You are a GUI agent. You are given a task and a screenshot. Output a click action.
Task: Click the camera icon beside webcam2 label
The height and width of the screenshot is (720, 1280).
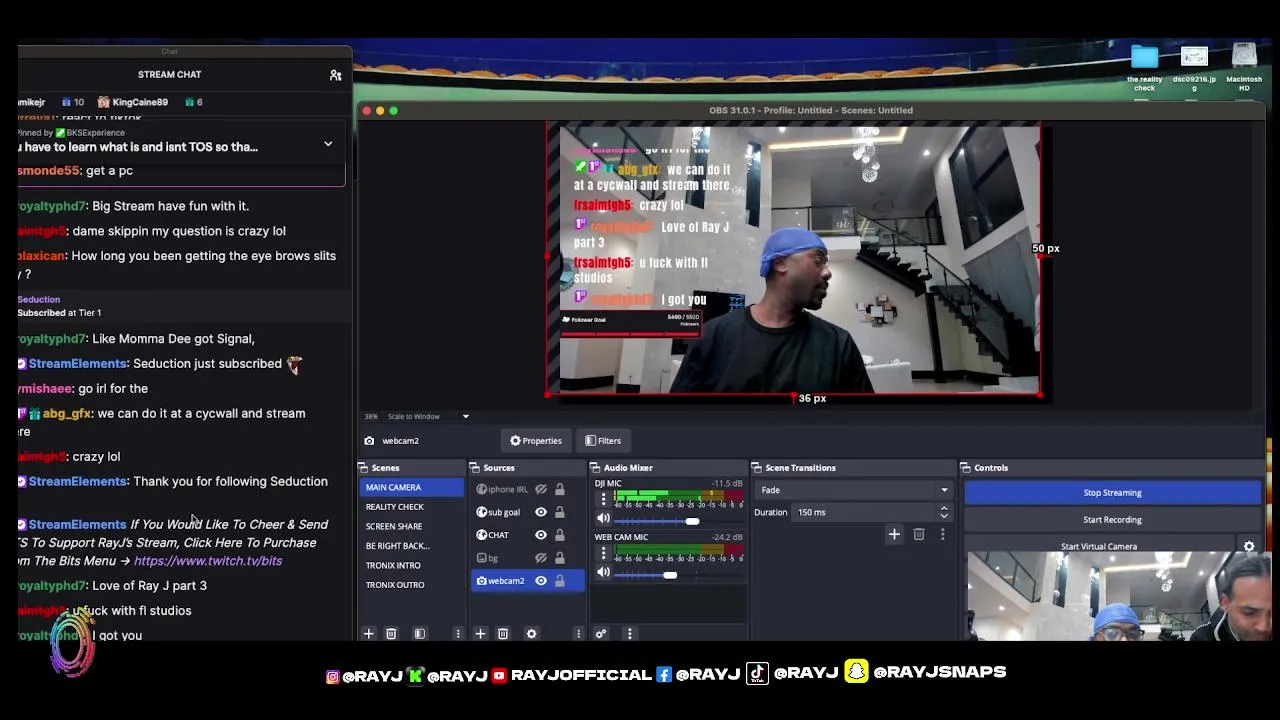click(x=369, y=441)
